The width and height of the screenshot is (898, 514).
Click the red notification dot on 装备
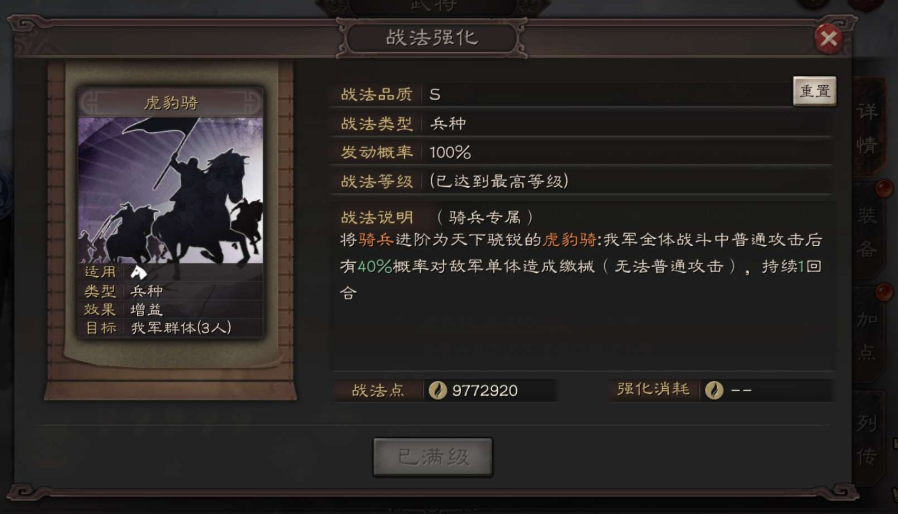pyautogui.click(x=884, y=189)
